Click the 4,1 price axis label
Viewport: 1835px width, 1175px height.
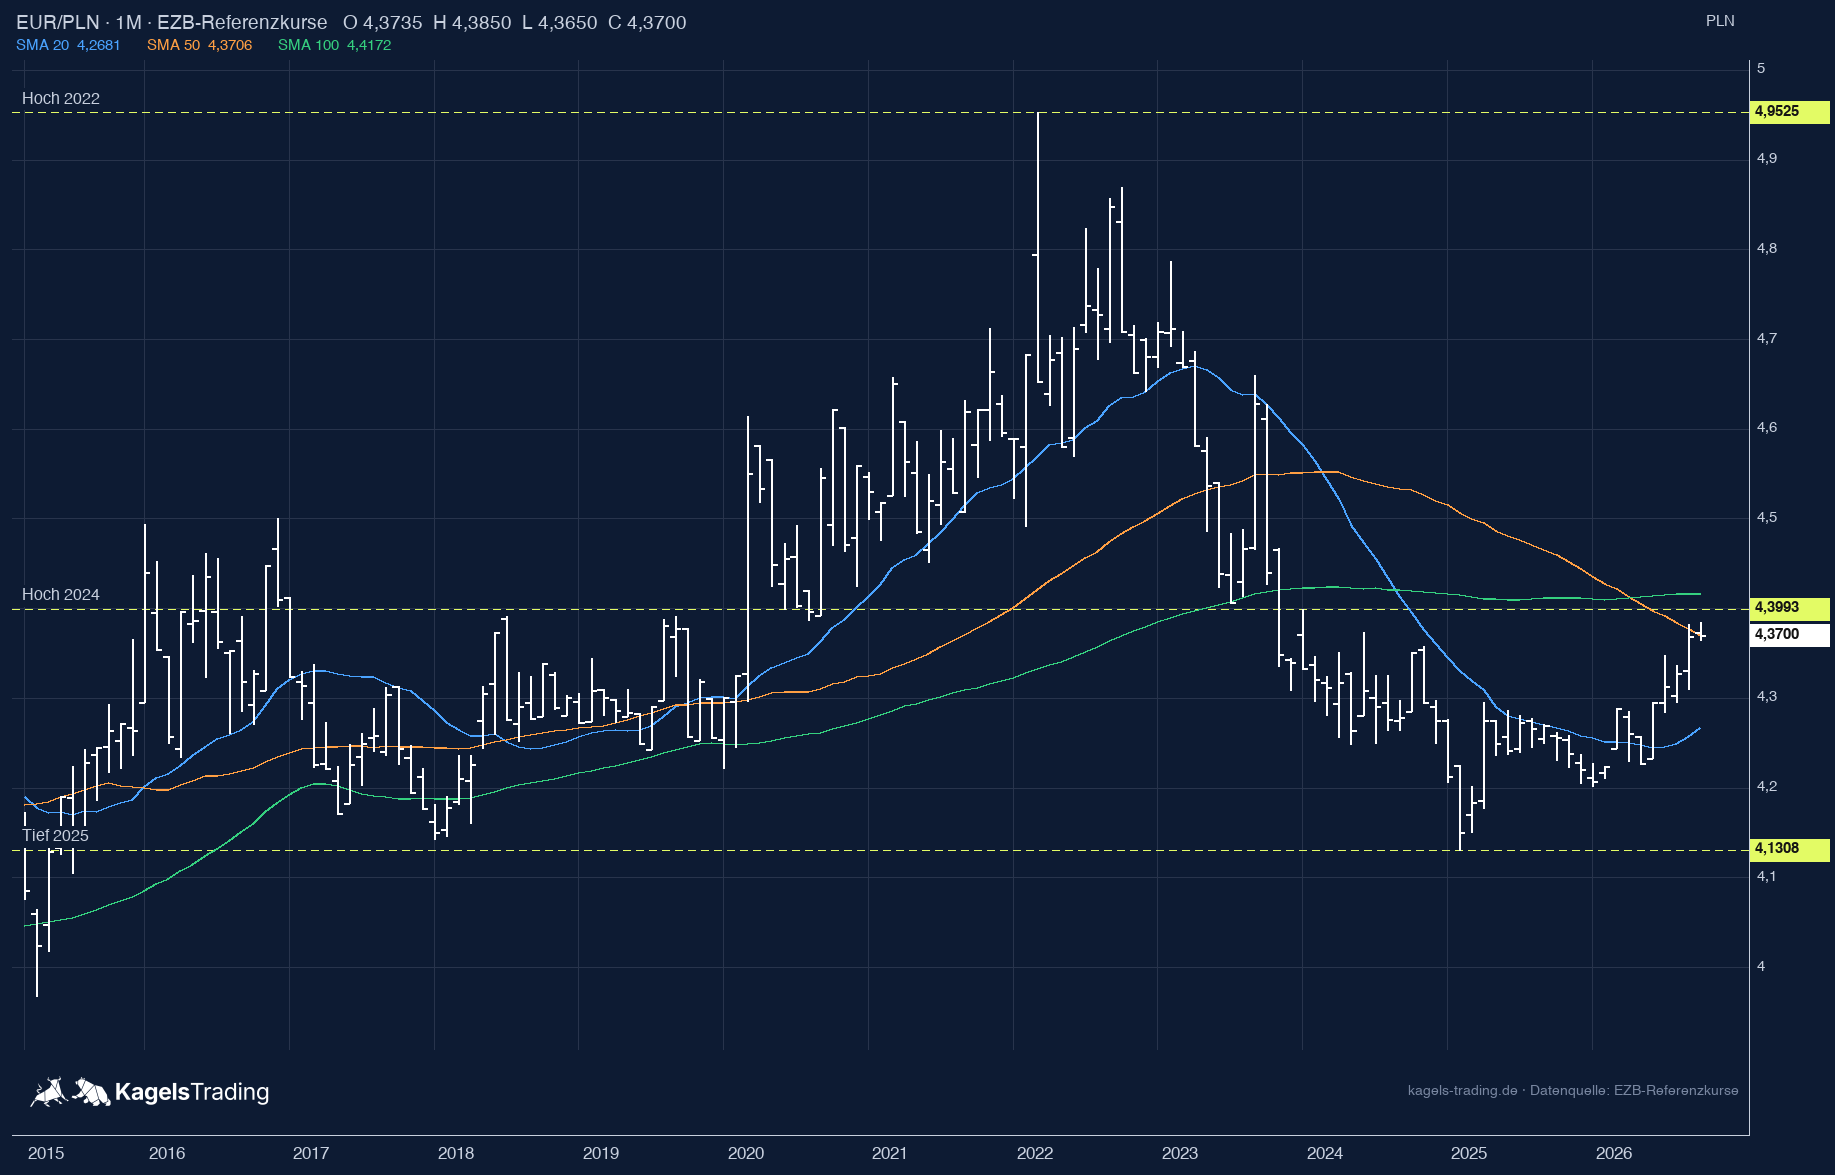[1767, 876]
